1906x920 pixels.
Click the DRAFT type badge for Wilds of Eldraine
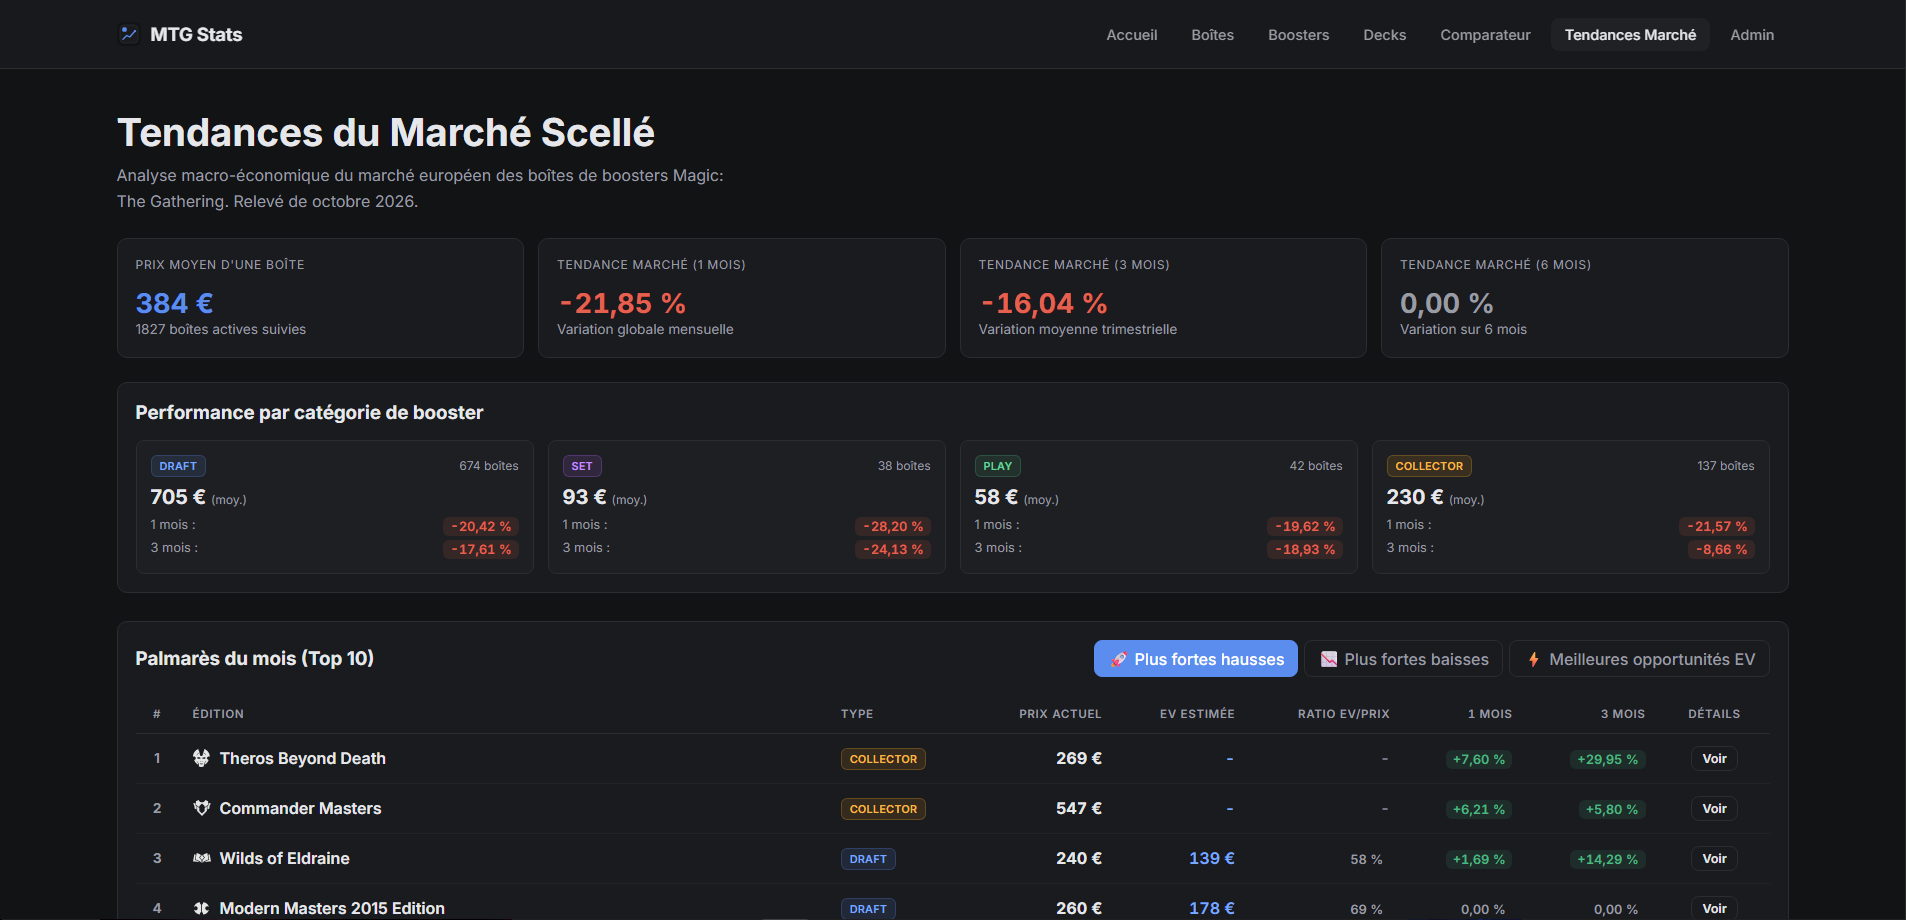tap(868, 859)
